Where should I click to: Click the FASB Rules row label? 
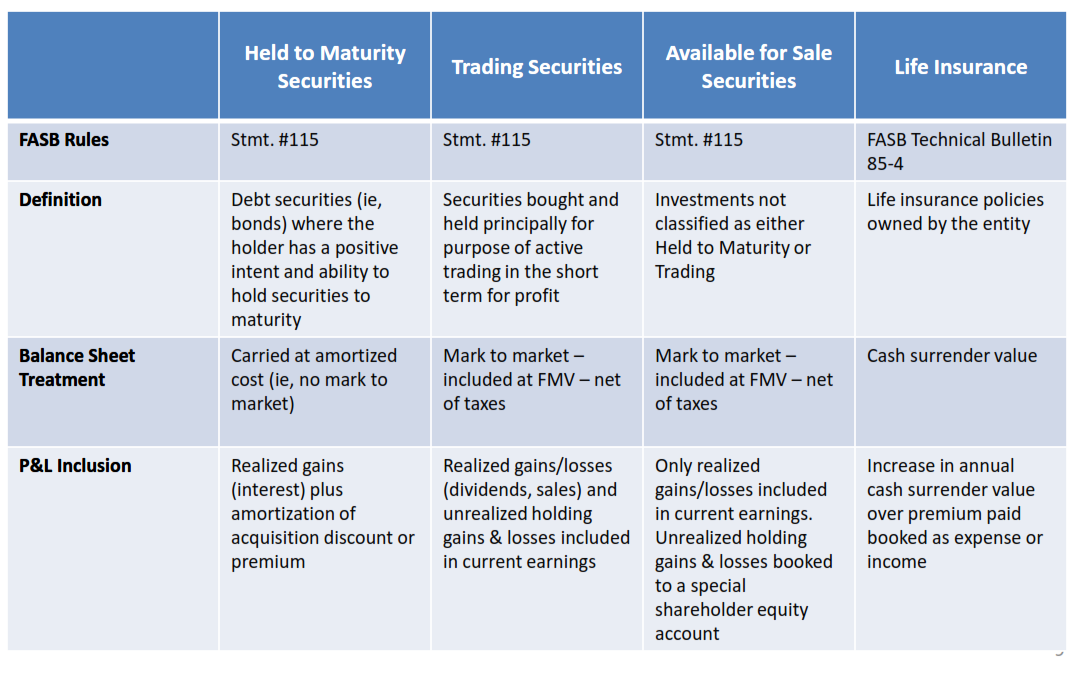64,139
